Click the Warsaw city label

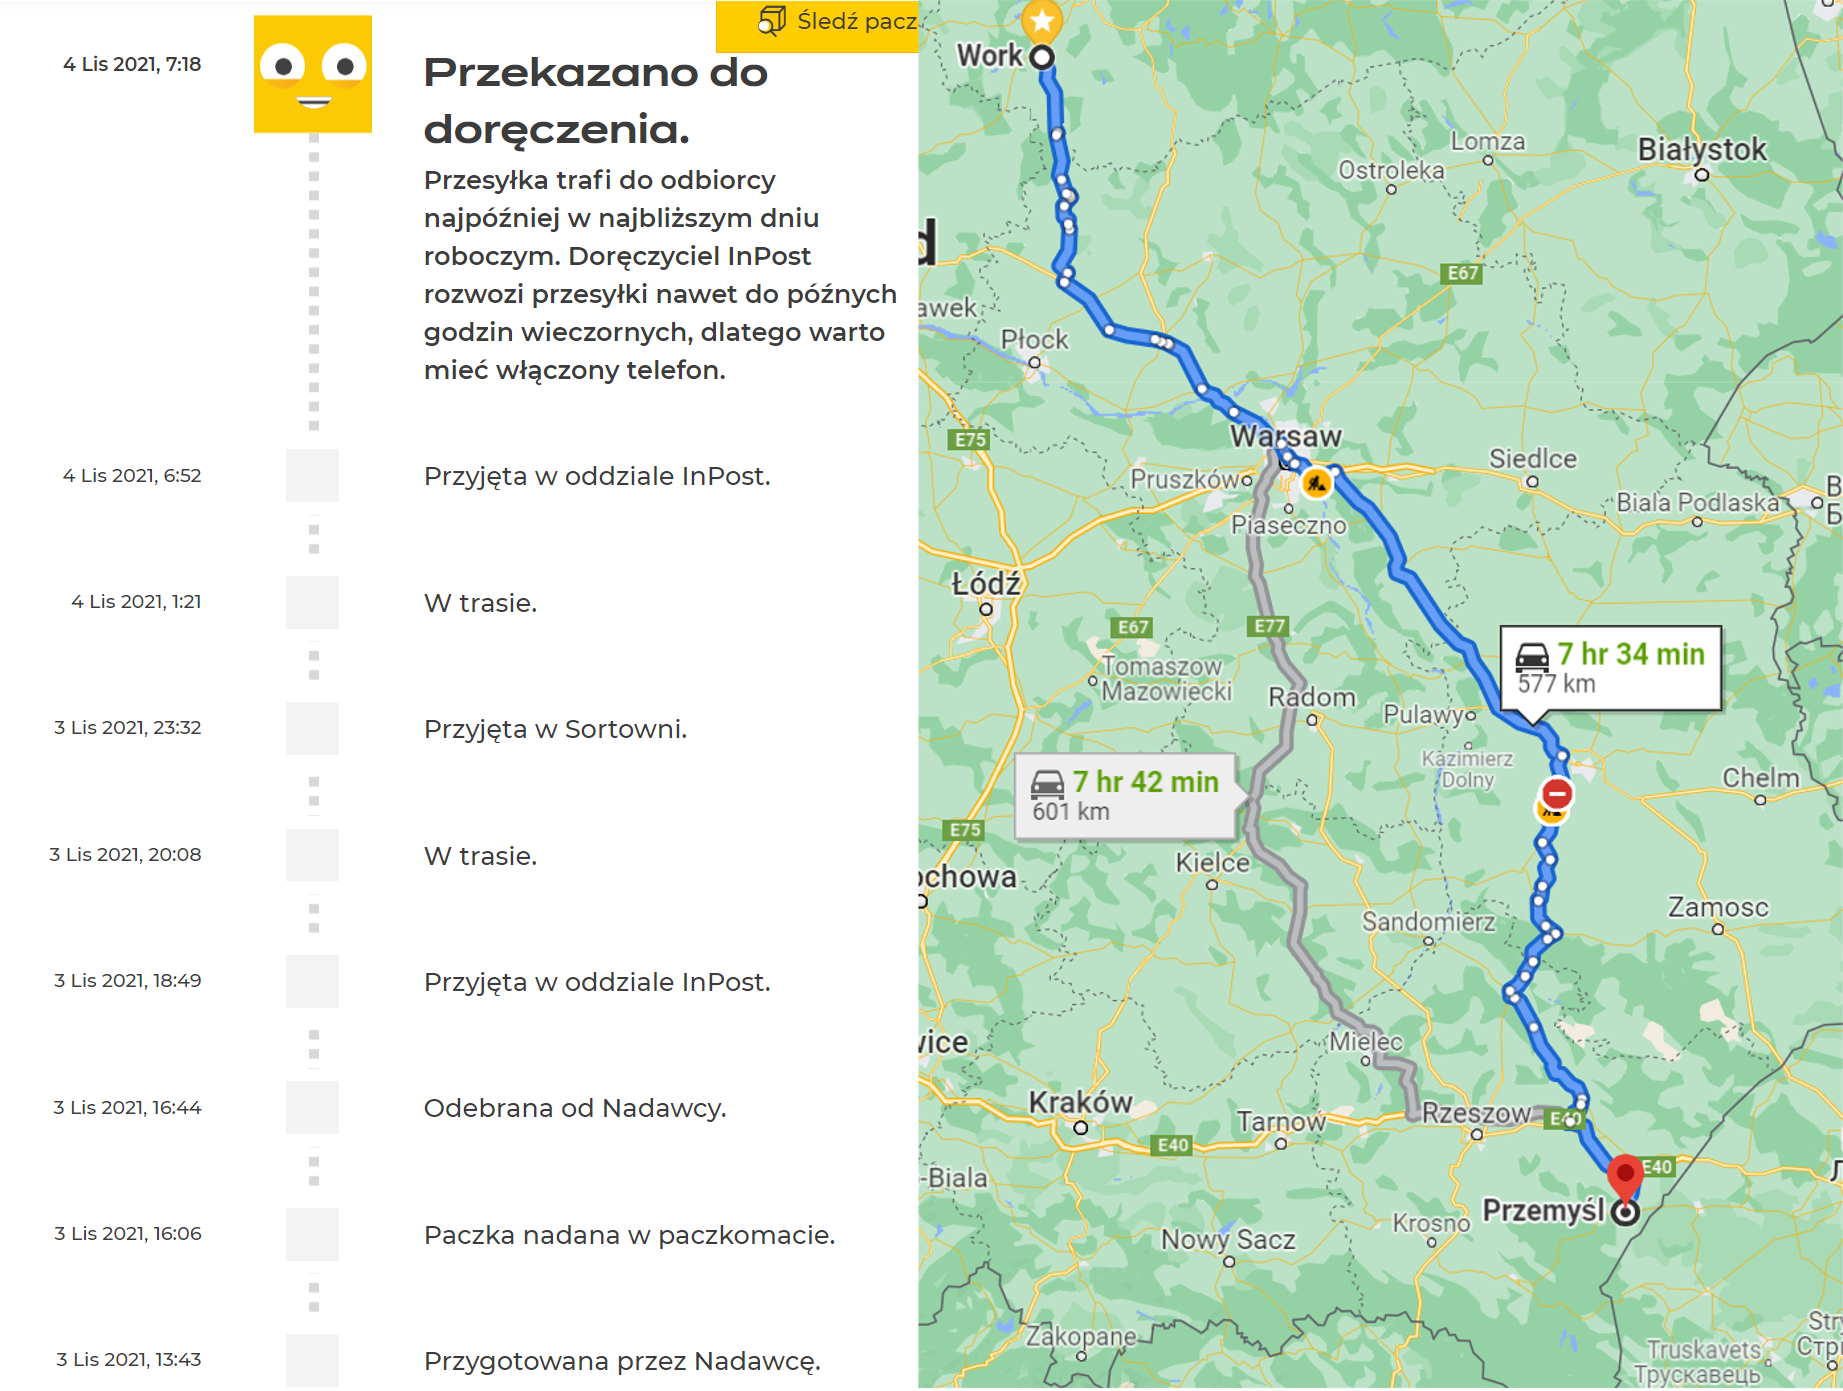coord(1286,436)
